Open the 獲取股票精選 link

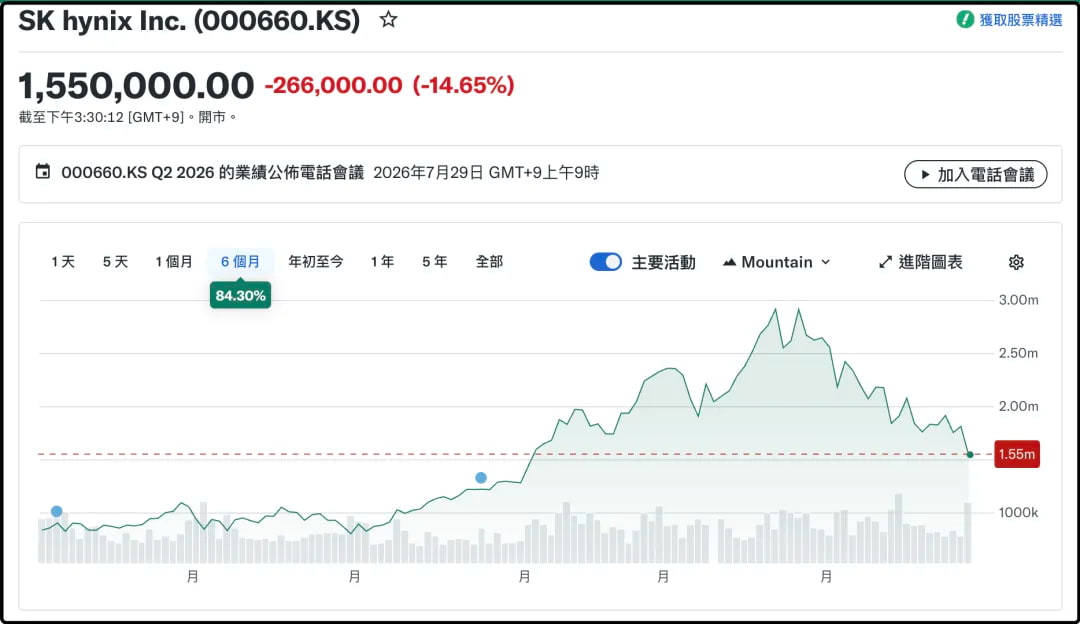(x=1020, y=20)
